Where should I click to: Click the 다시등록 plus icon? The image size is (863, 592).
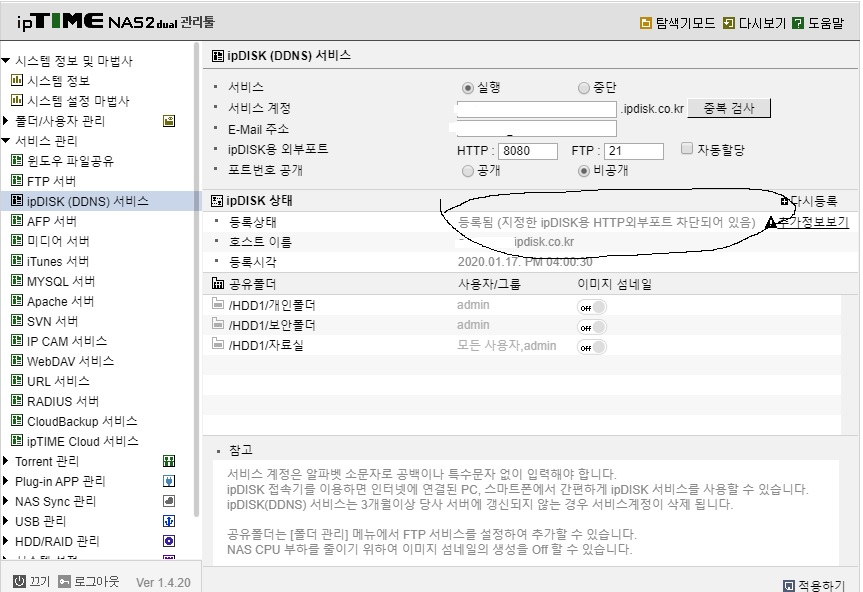(x=785, y=201)
